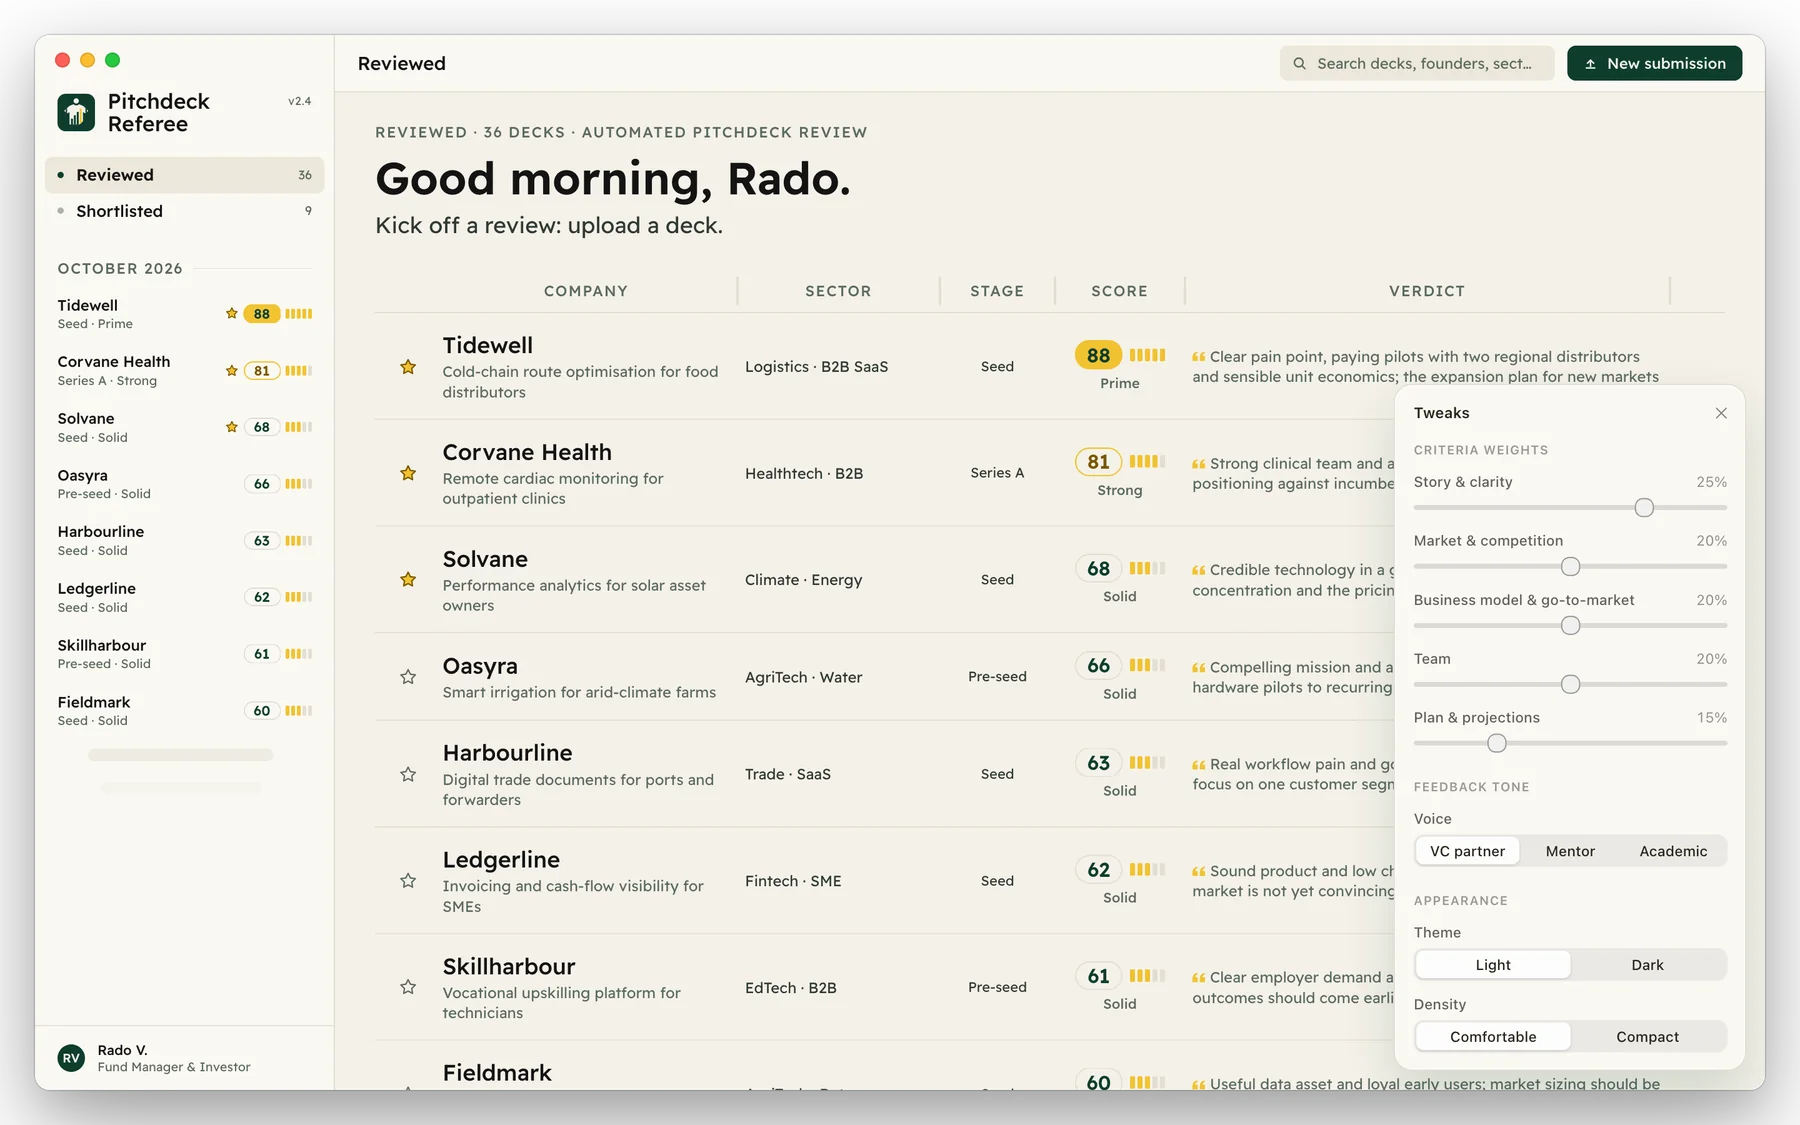Open Fieldmark in sidebar list
This screenshot has width=1800, height=1125.
[184, 711]
